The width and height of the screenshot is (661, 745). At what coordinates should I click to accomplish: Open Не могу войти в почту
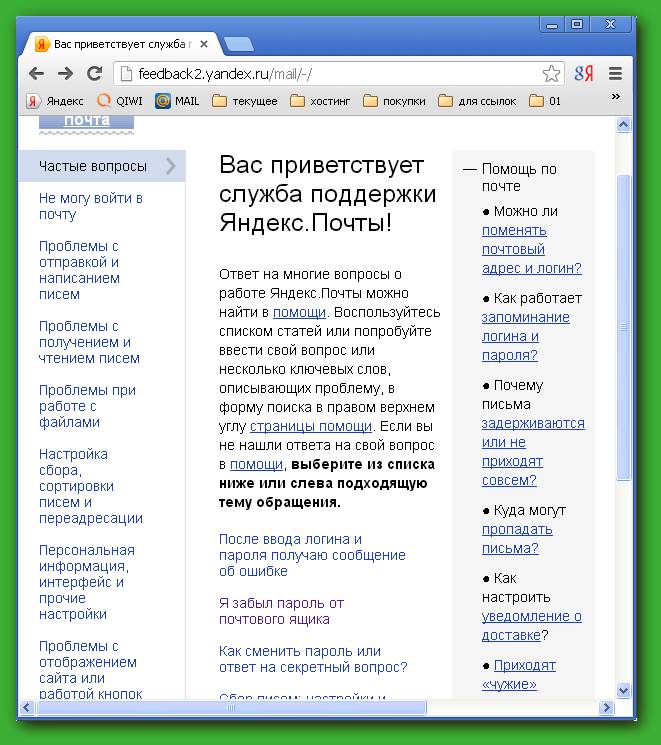click(91, 206)
